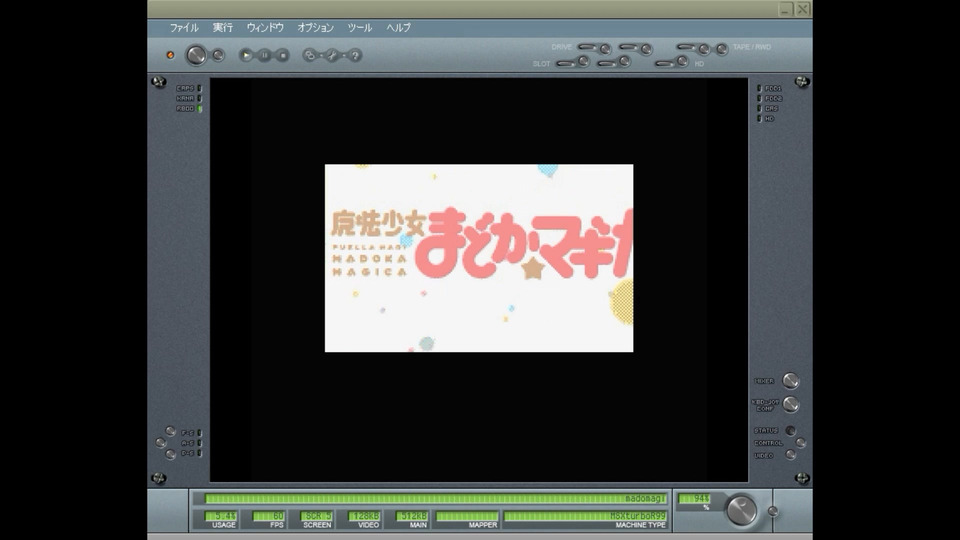The image size is (960, 540).
Task: Click the HD round insert knob
Action: pyautogui.click(x=682, y=61)
